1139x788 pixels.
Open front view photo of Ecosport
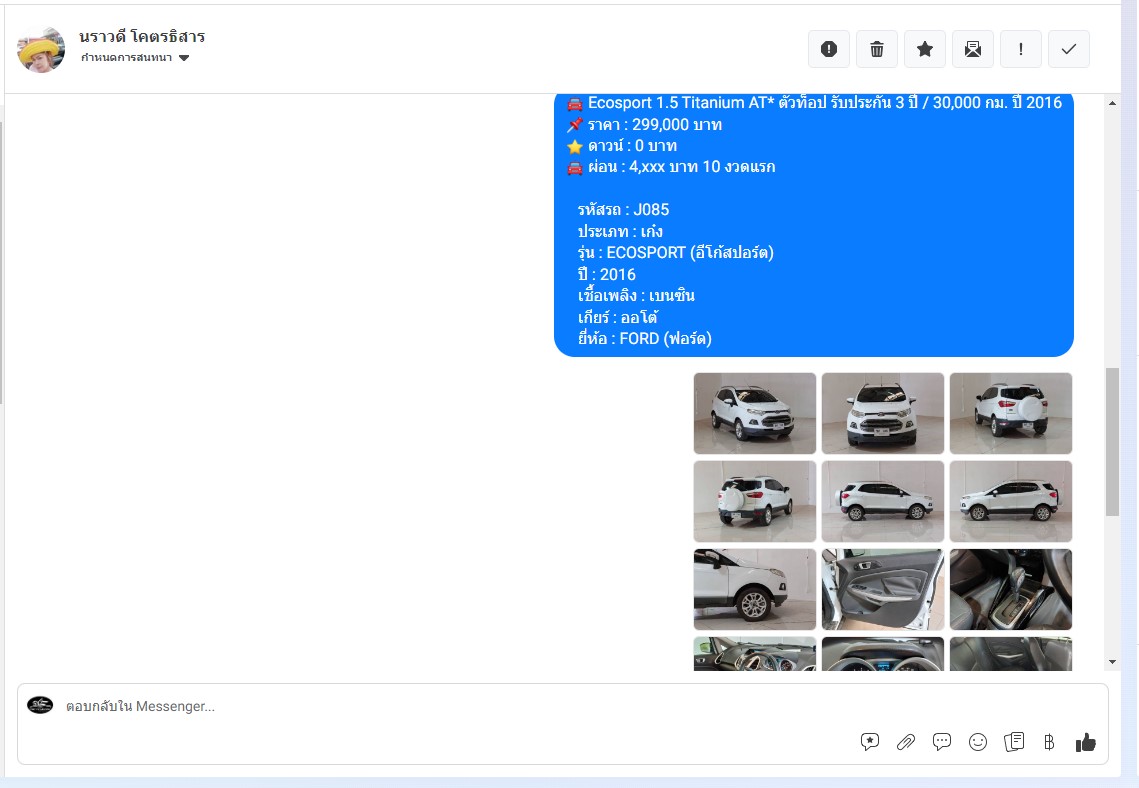pyautogui.click(x=883, y=413)
